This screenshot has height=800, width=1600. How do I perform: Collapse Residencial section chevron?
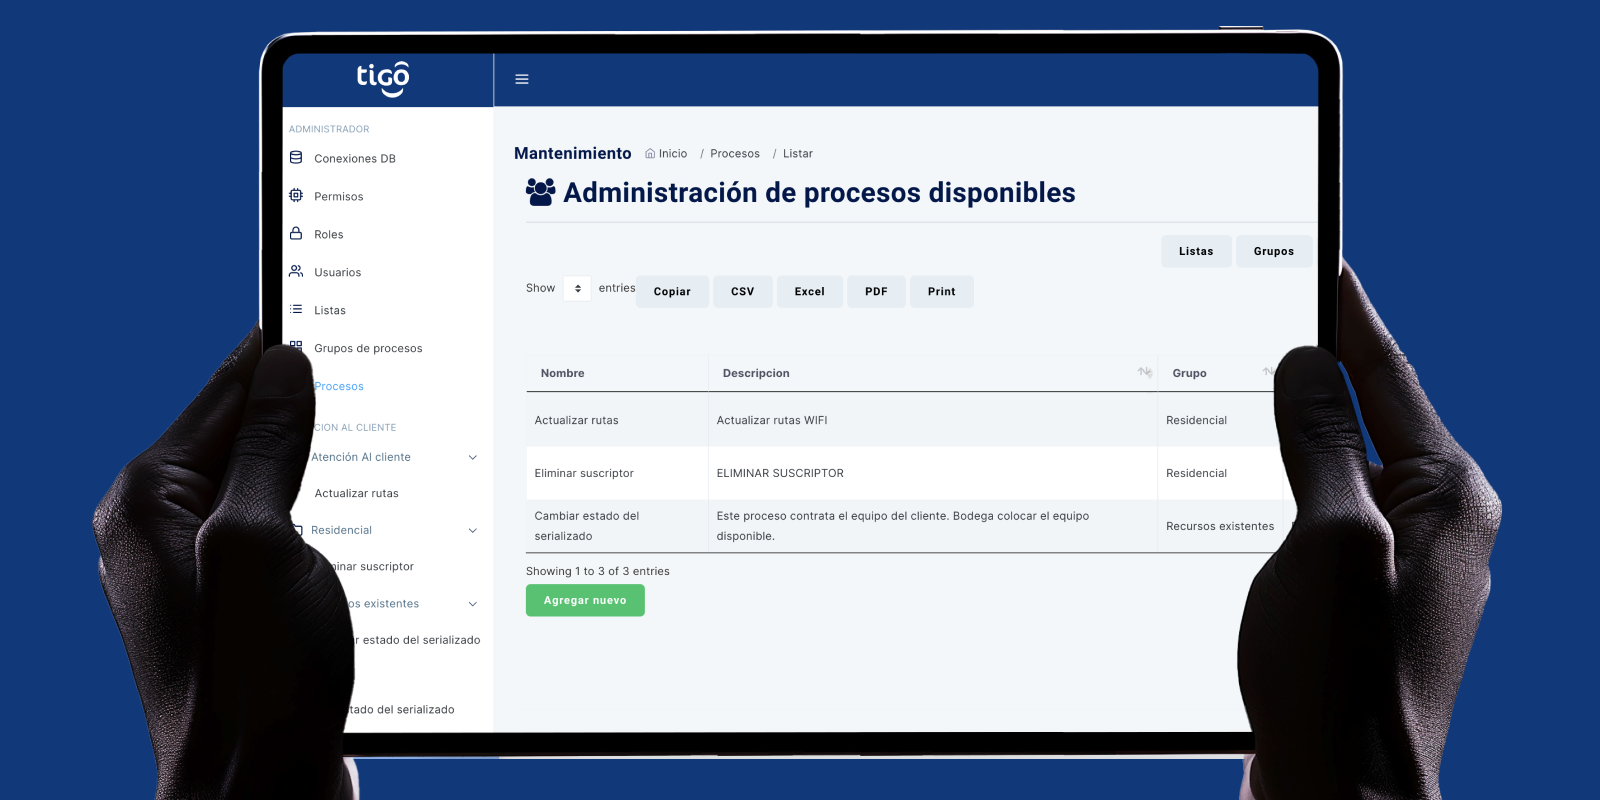click(473, 531)
